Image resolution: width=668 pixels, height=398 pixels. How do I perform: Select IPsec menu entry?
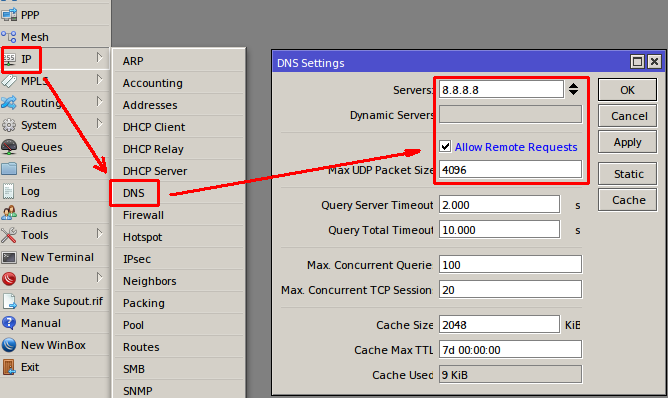[179, 259]
